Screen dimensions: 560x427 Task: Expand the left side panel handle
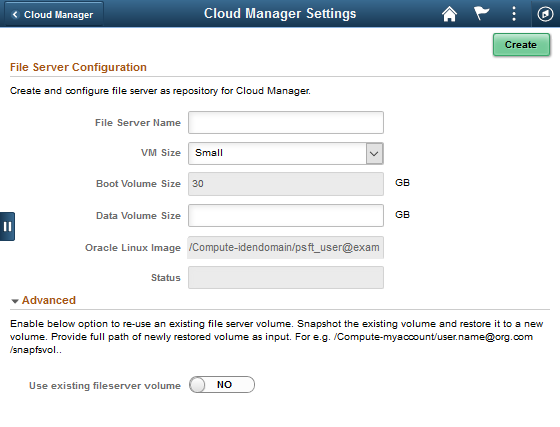7,226
